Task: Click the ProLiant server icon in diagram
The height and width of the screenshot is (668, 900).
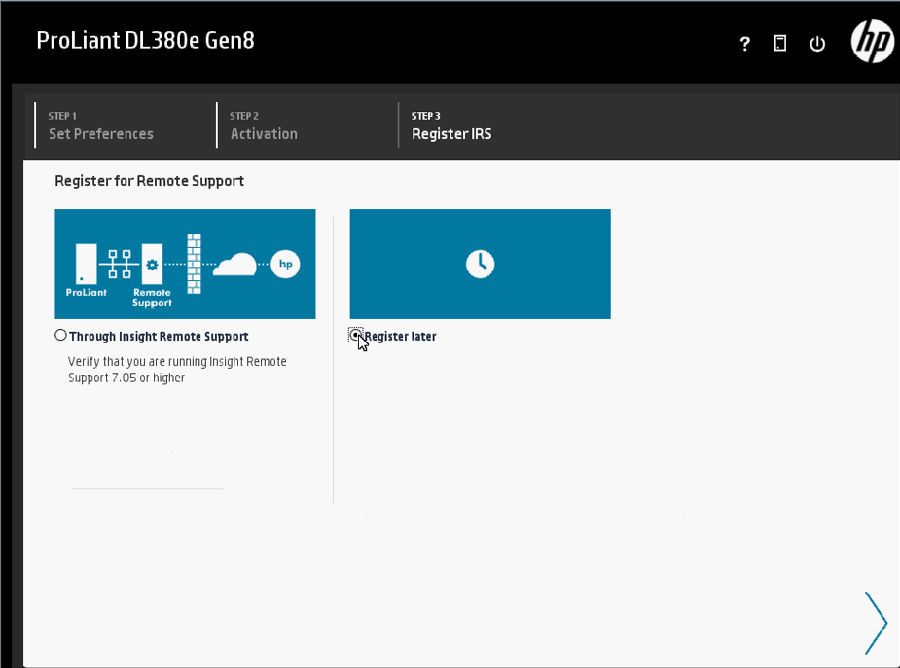Action: 86,264
